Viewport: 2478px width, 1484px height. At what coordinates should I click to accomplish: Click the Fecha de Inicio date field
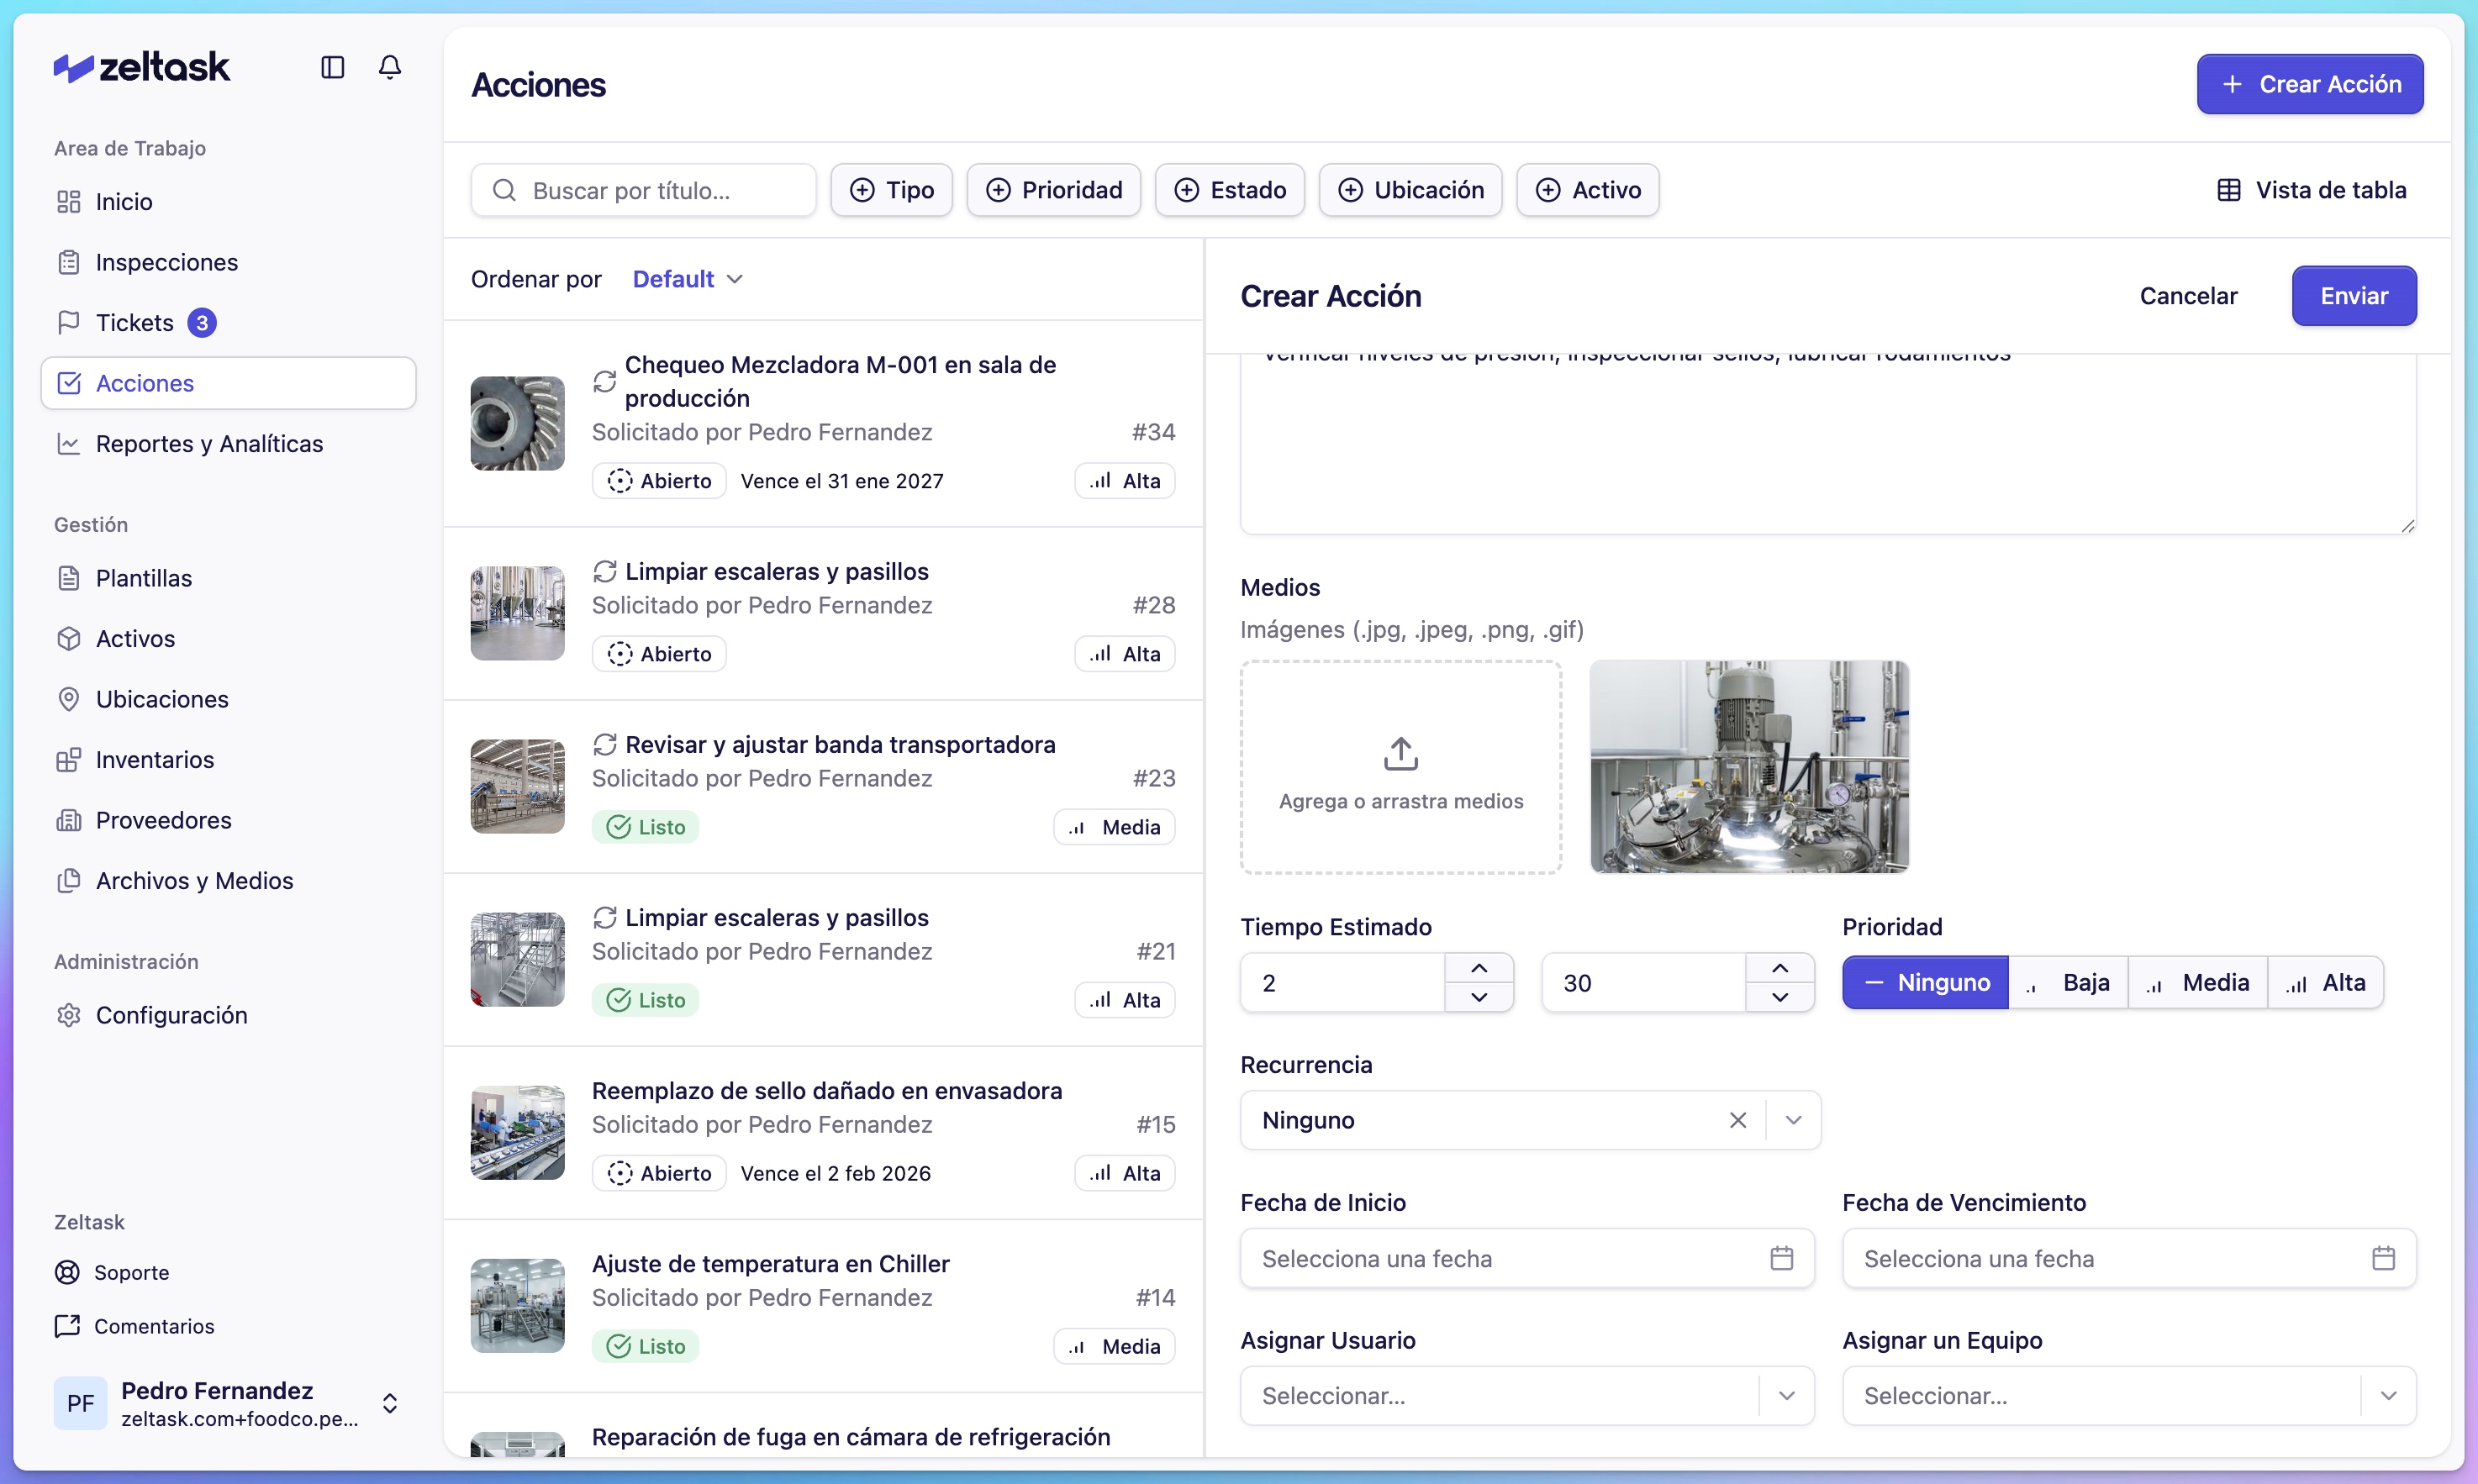tap(1527, 1258)
